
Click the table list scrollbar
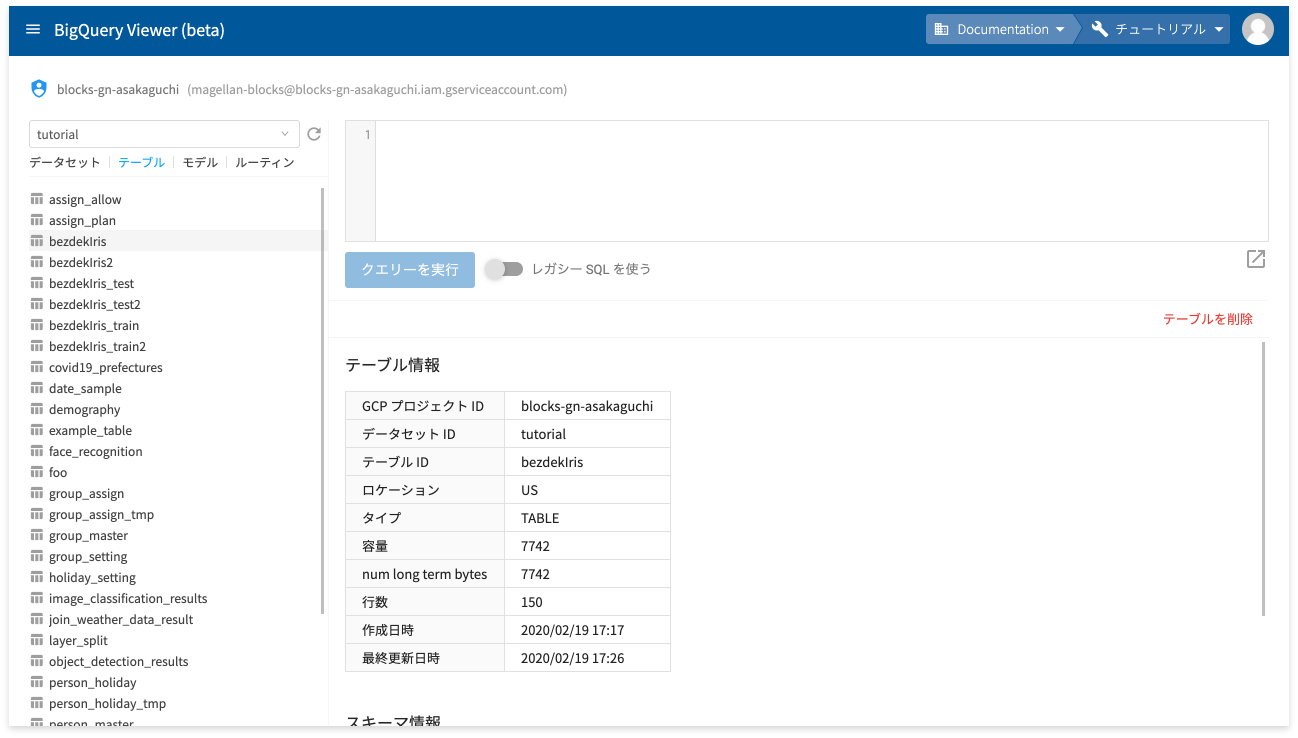click(x=322, y=400)
